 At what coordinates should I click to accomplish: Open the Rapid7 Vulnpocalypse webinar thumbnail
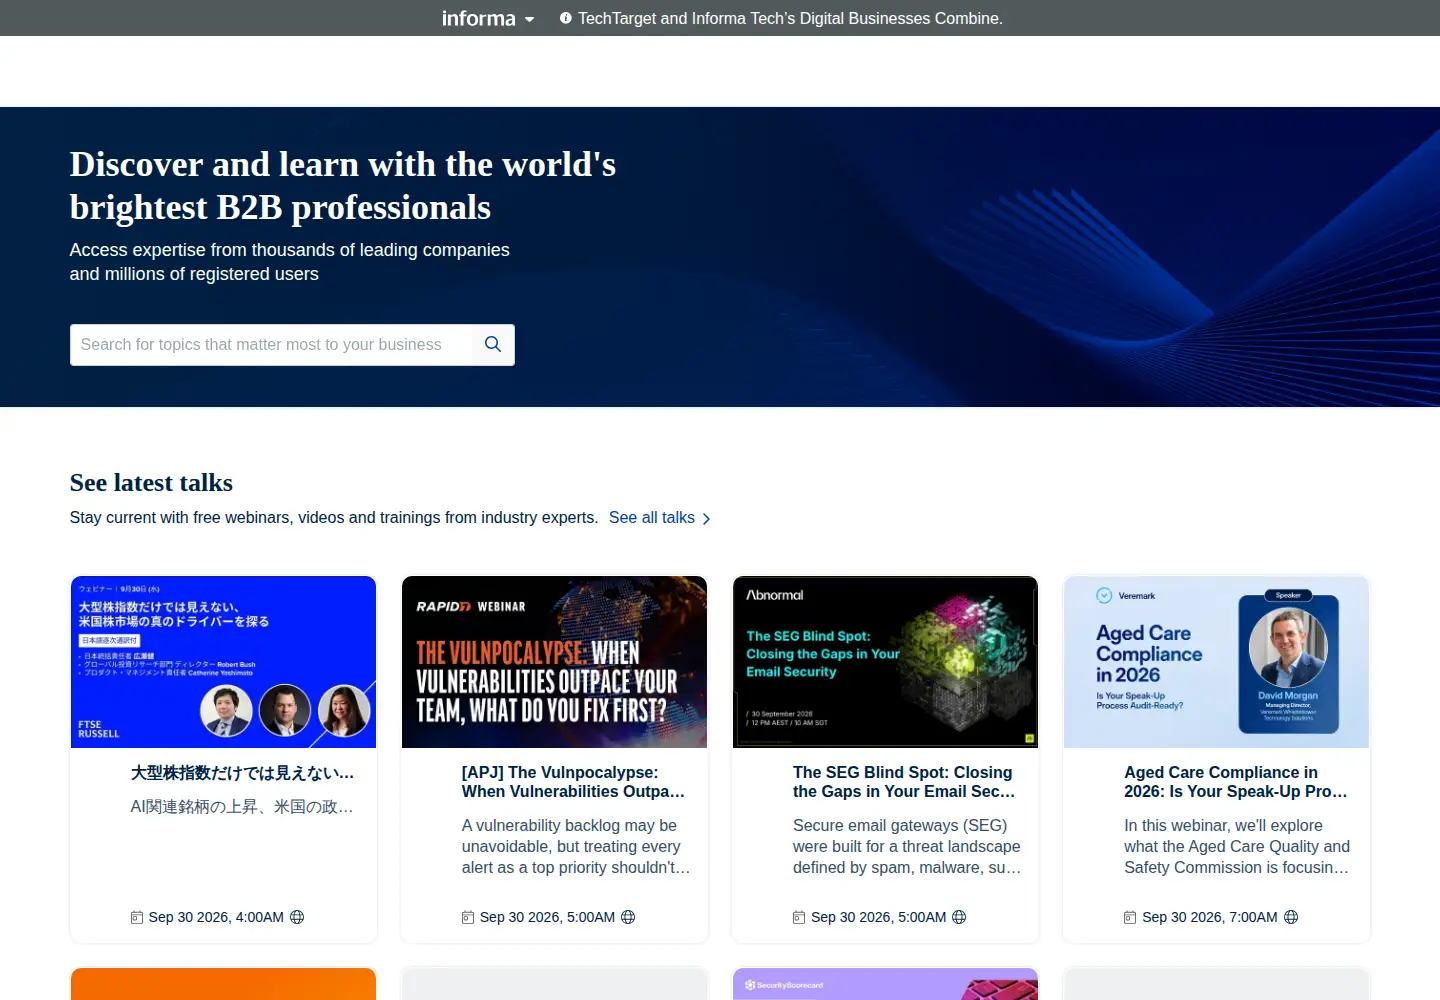[x=554, y=662]
